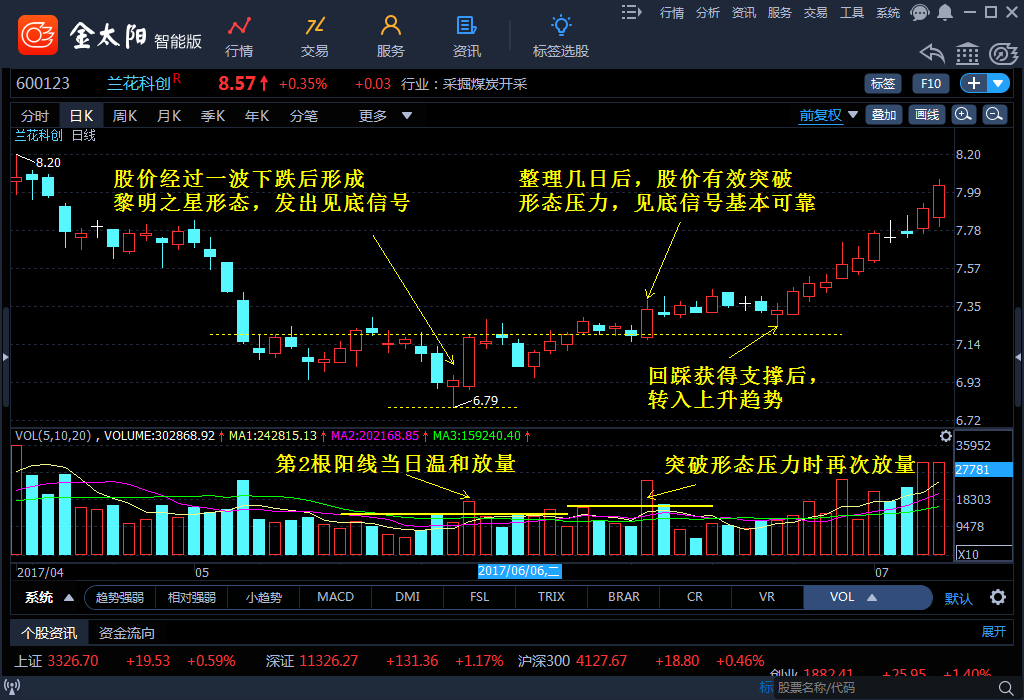Zoom in on the chart with the magnifier icon

962,114
